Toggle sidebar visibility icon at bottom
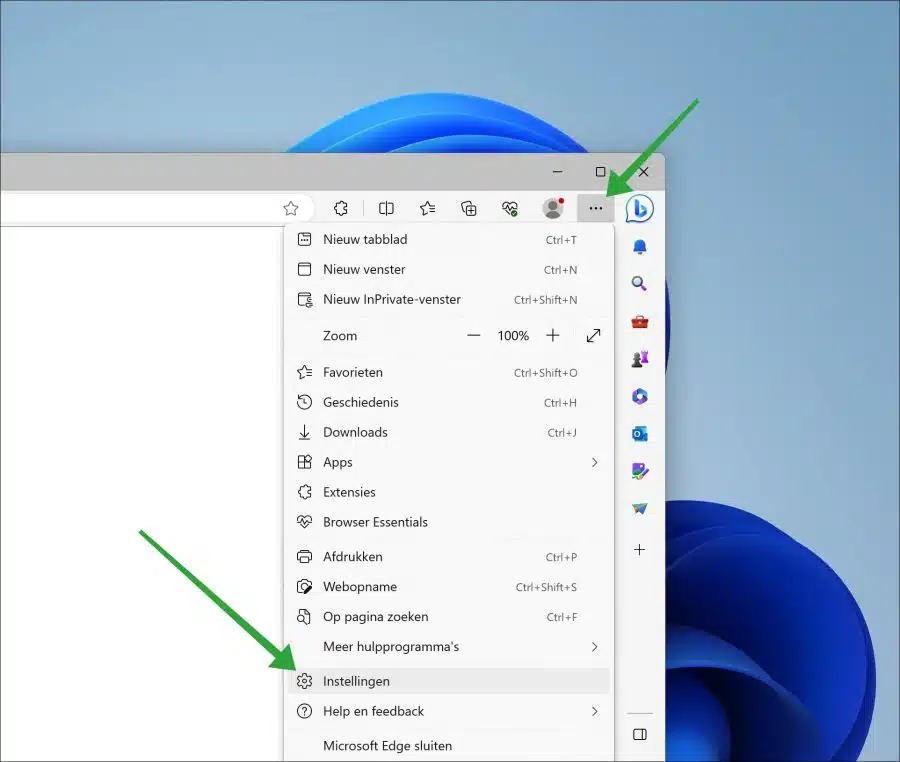Image resolution: width=900 pixels, height=762 pixels. [639, 734]
